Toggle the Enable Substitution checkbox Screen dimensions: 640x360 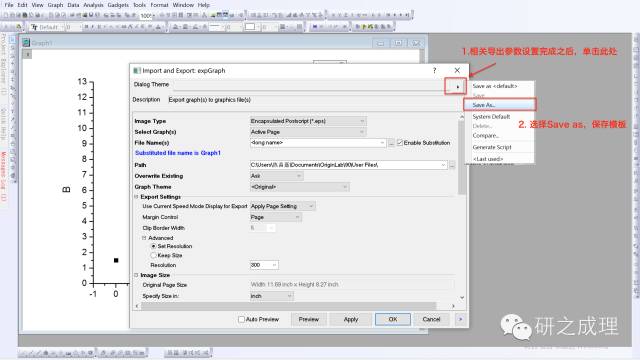[x=400, y=142]
